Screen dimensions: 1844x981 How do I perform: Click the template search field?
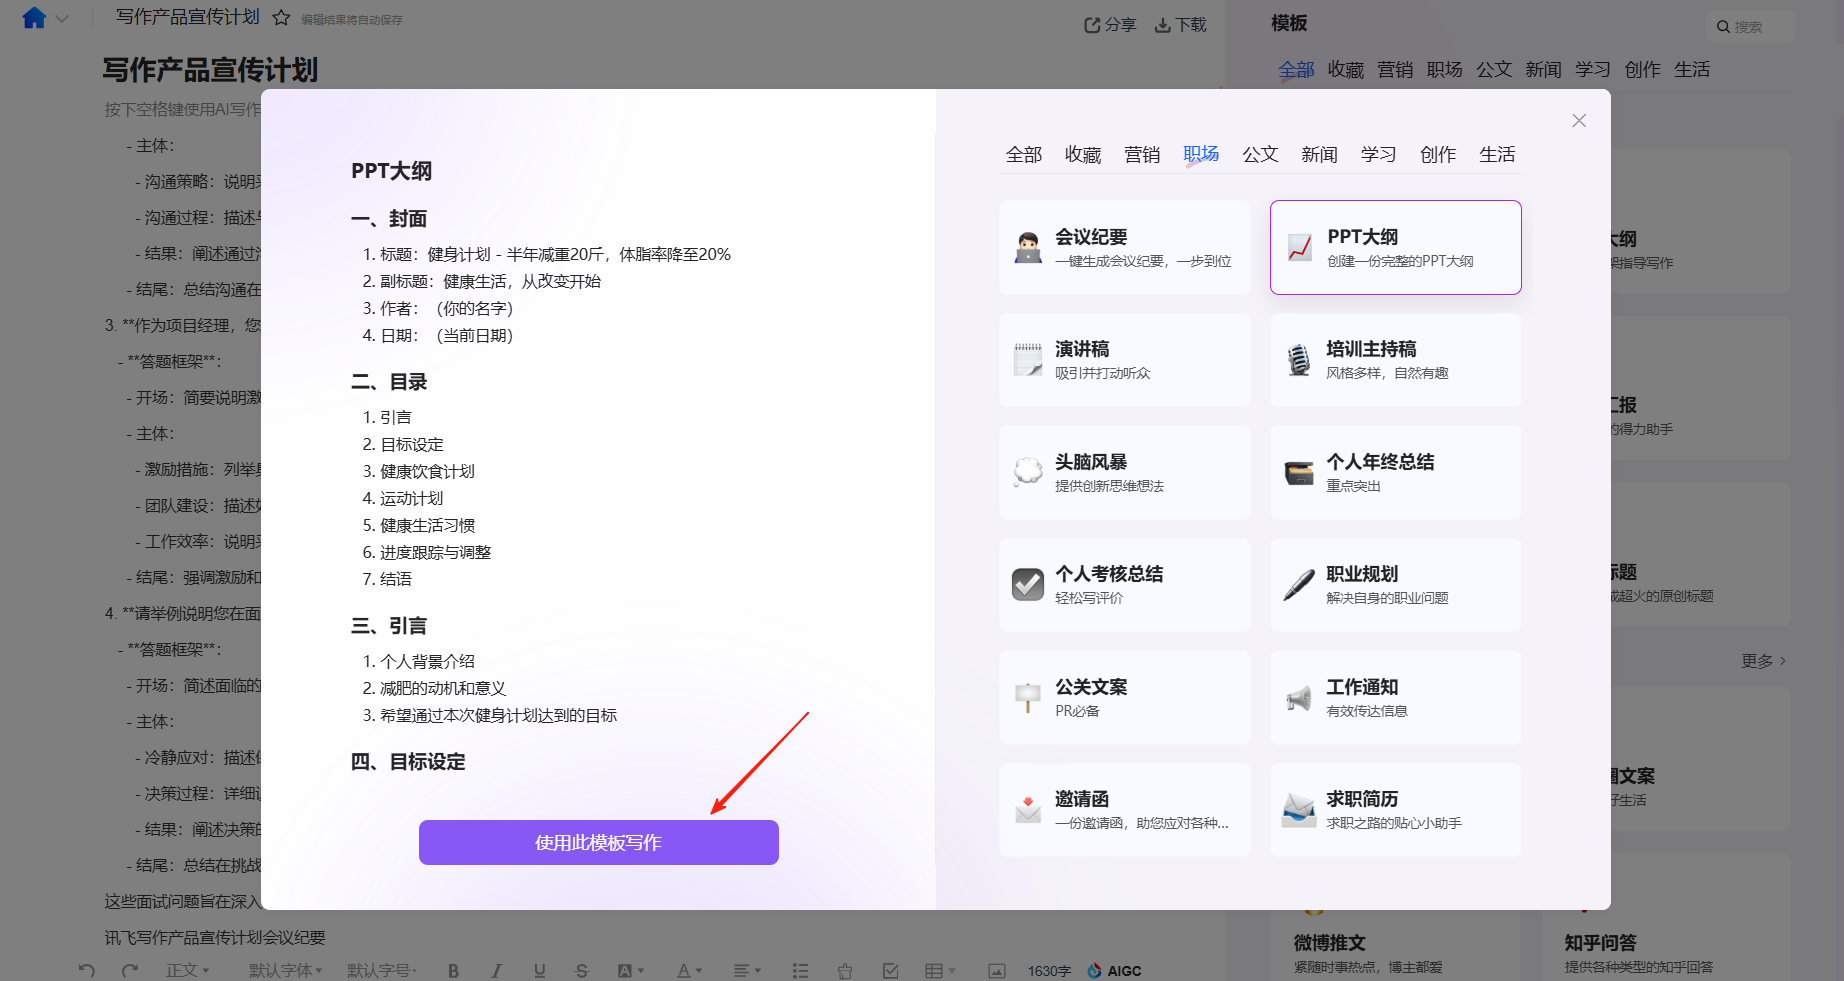1750,27
